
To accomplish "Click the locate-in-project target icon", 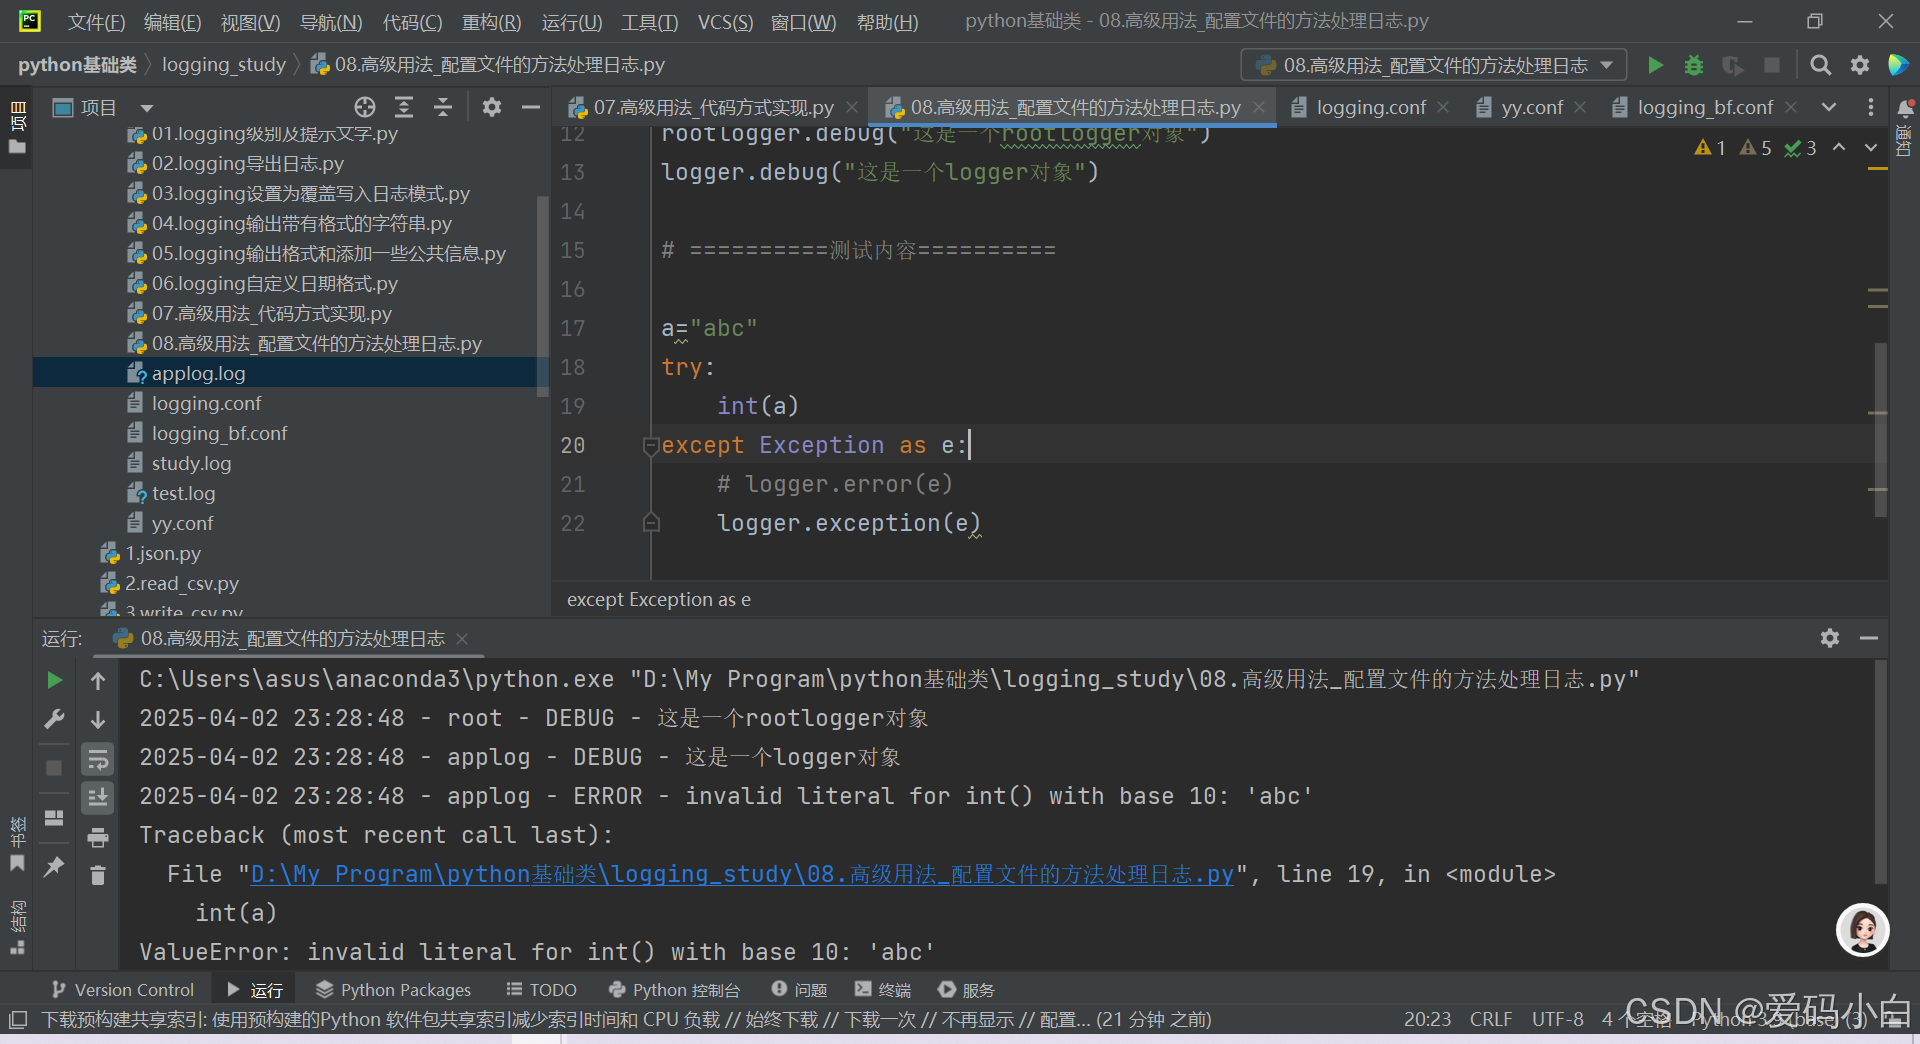I will [365, 107].
